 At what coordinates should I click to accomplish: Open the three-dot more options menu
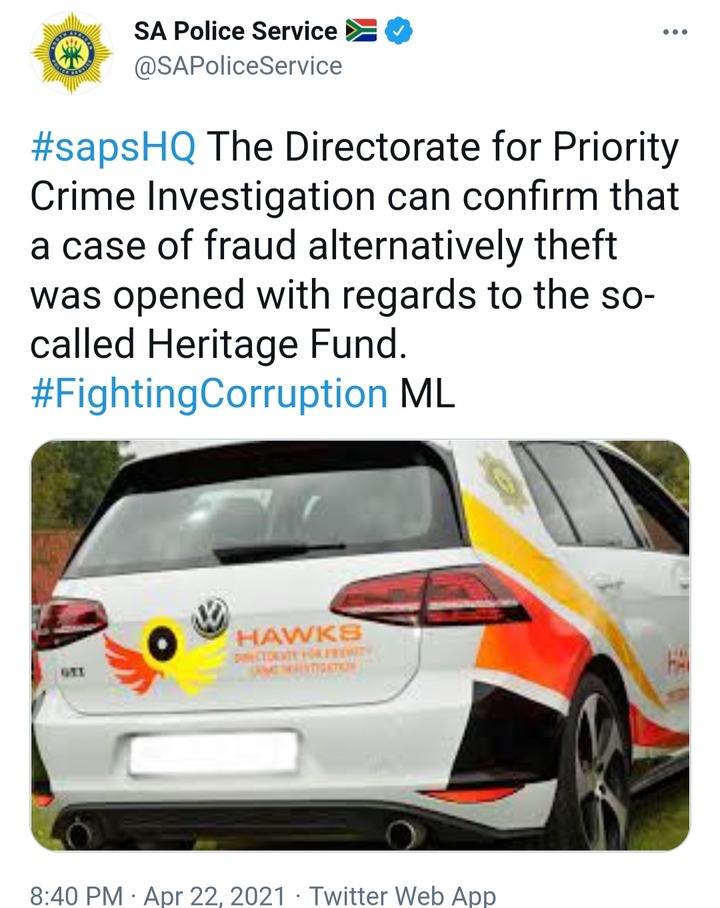675,32
